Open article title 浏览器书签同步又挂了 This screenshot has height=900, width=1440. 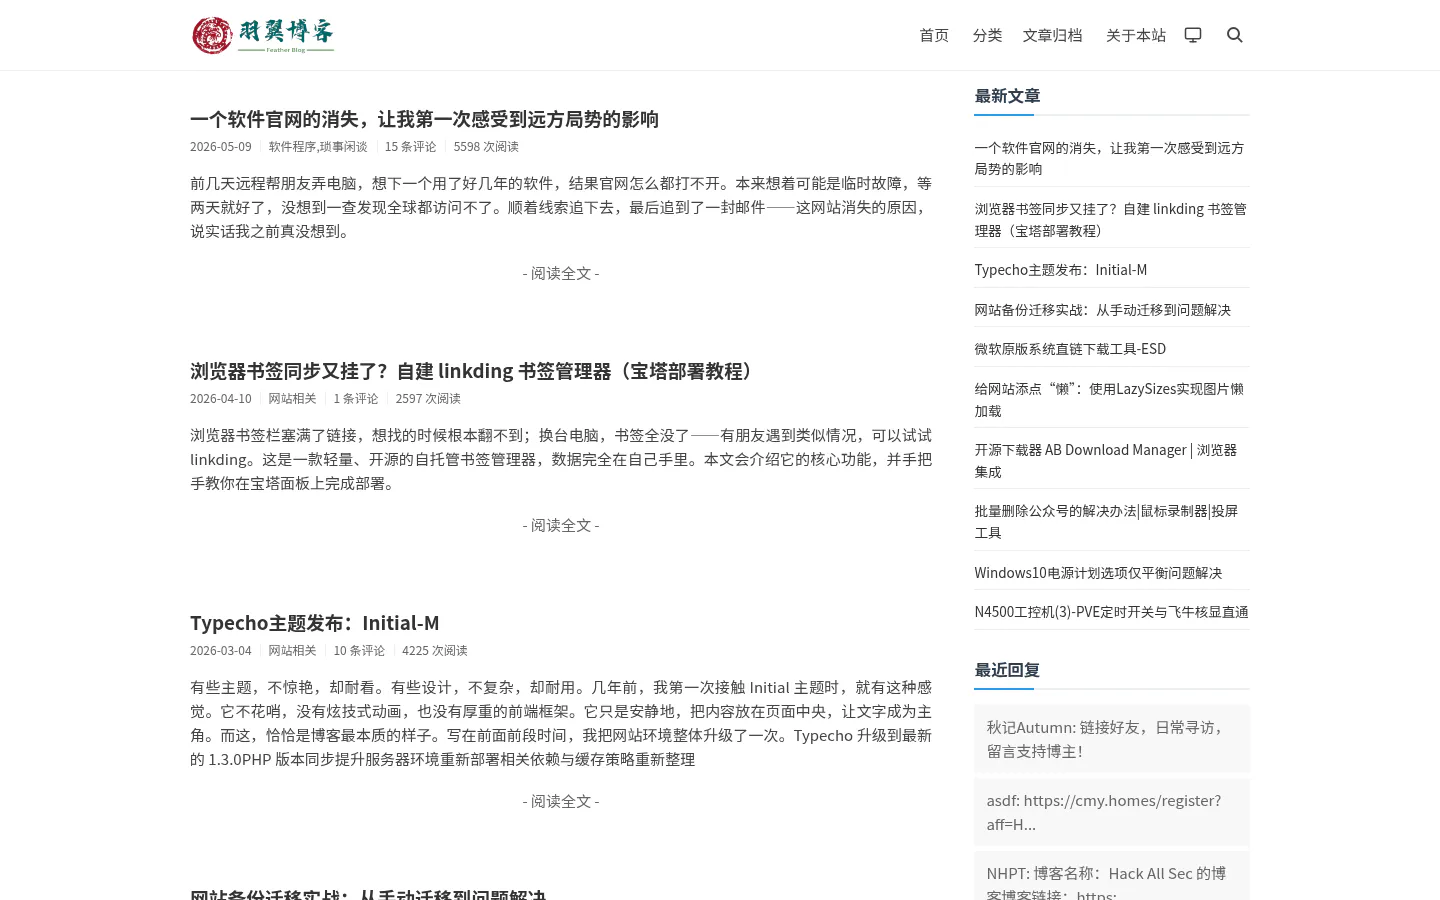[474, 371]
